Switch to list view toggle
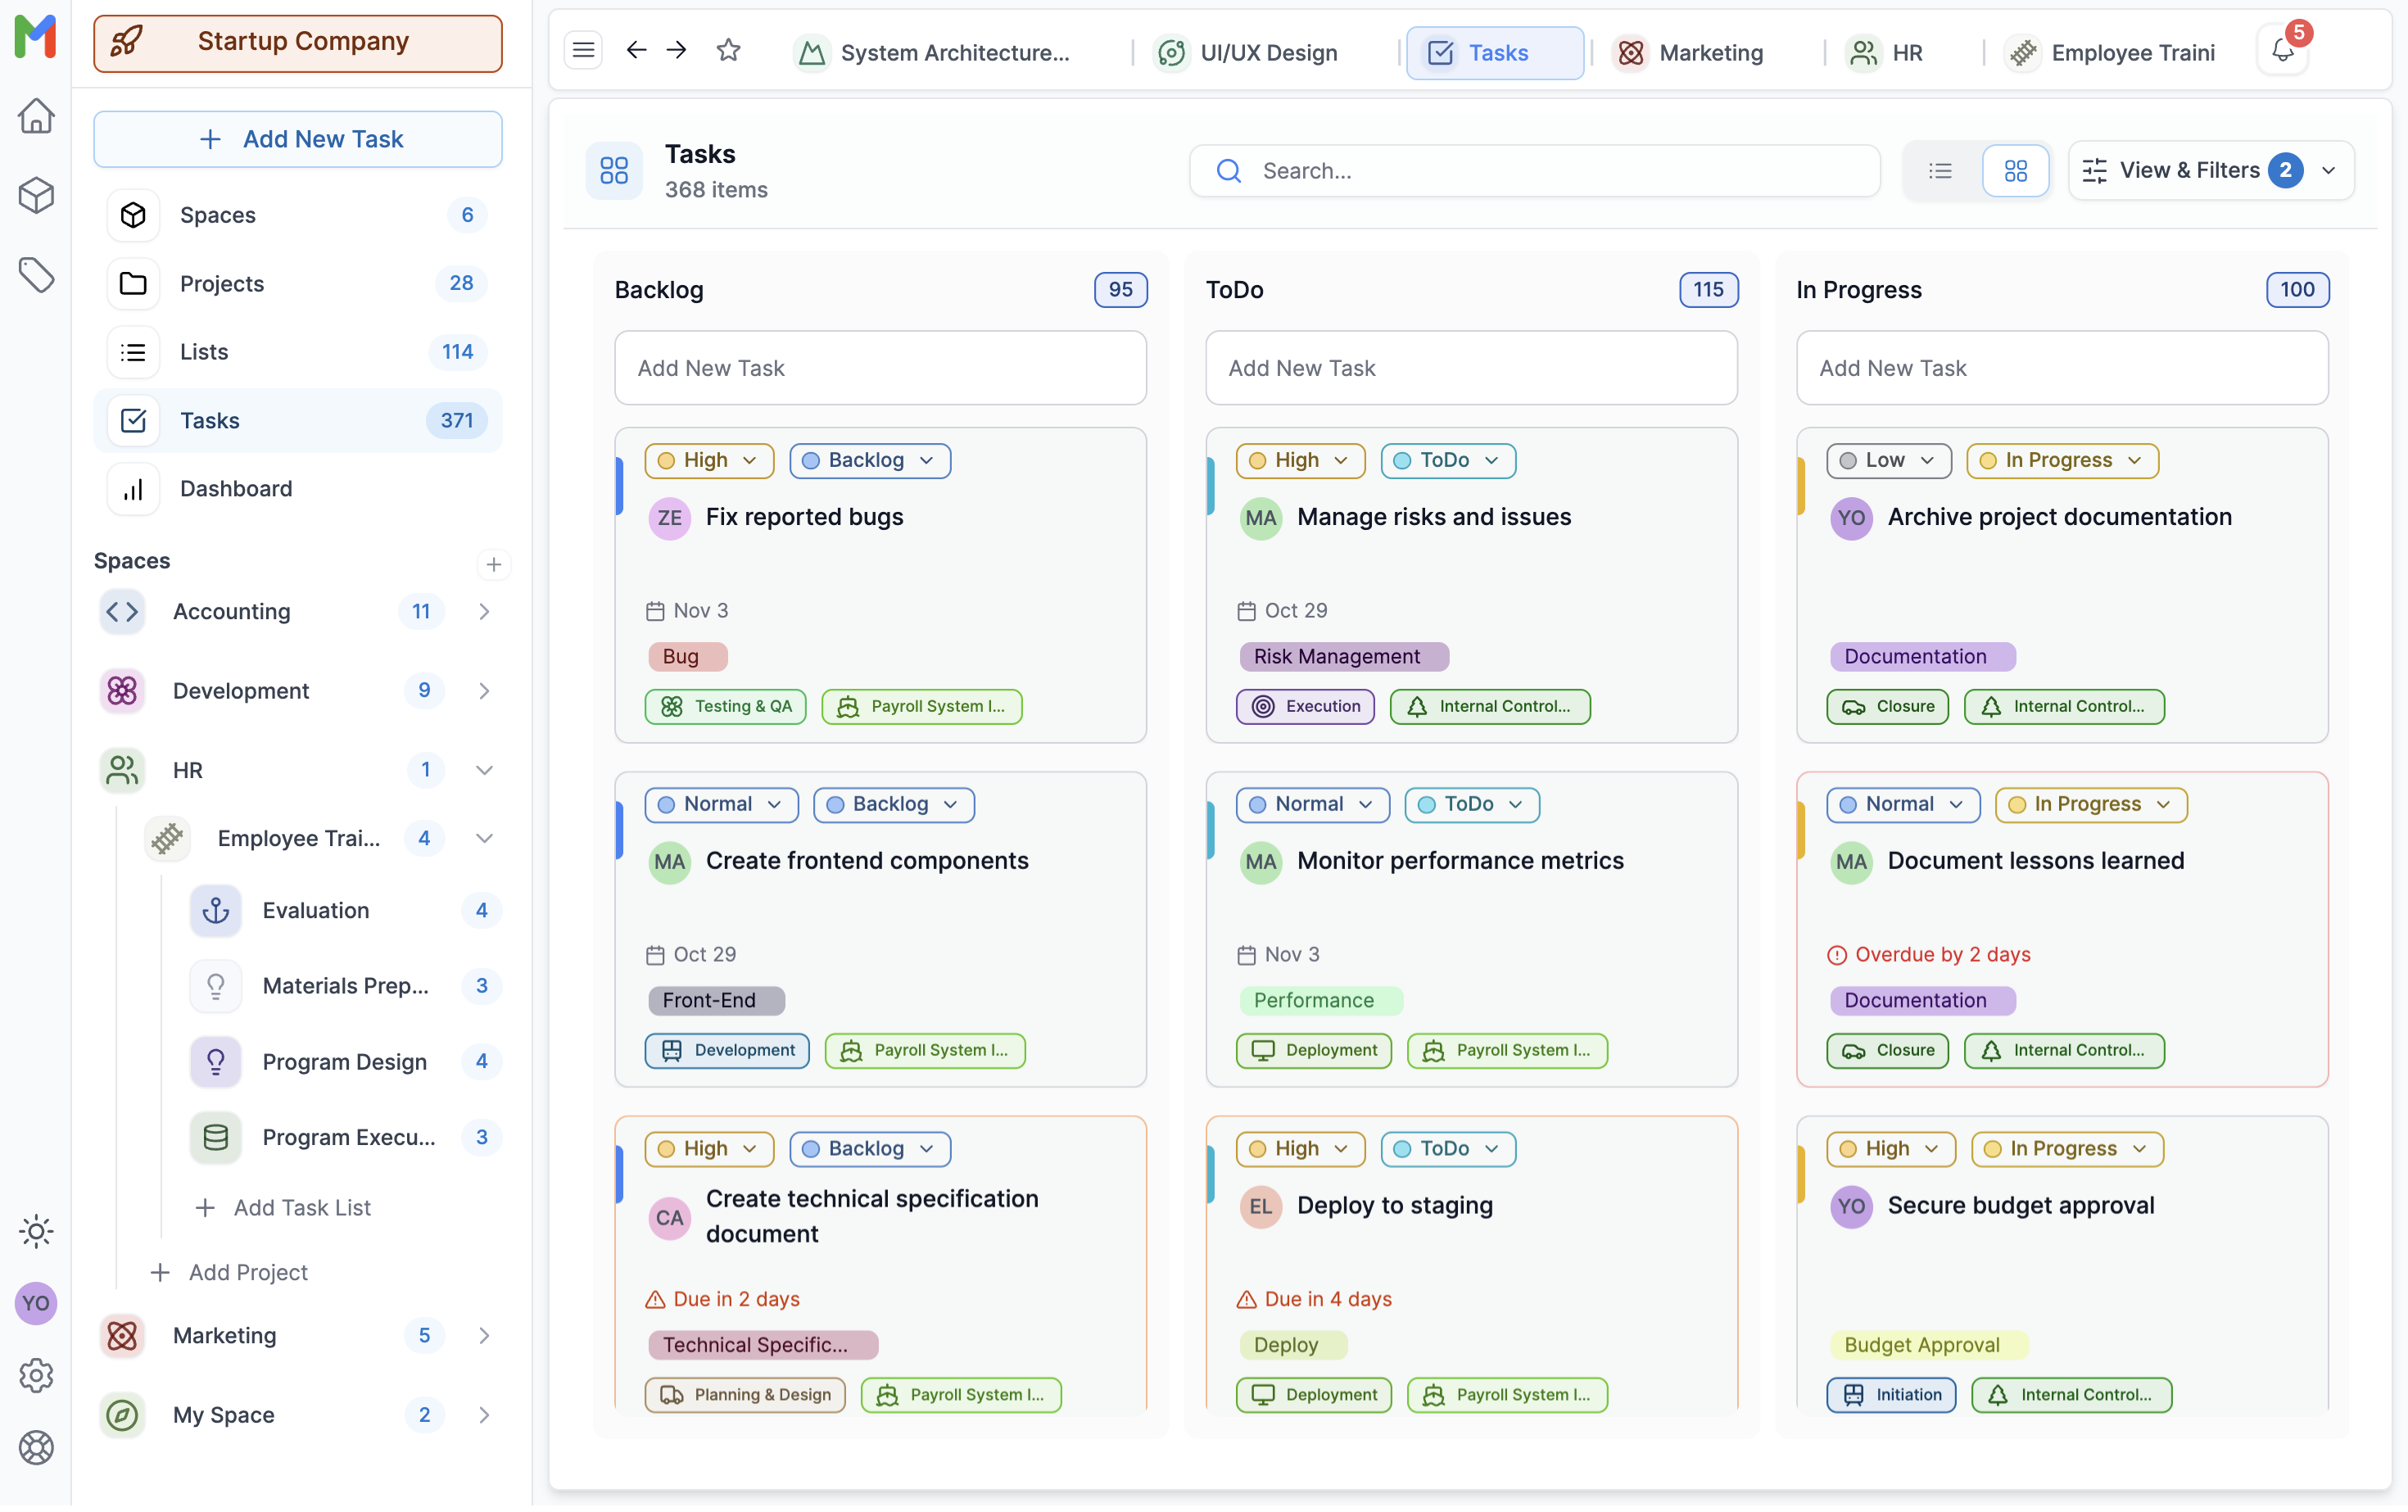The height and width of the screenshot is (1512, 2408). [x=1940, y=171]
